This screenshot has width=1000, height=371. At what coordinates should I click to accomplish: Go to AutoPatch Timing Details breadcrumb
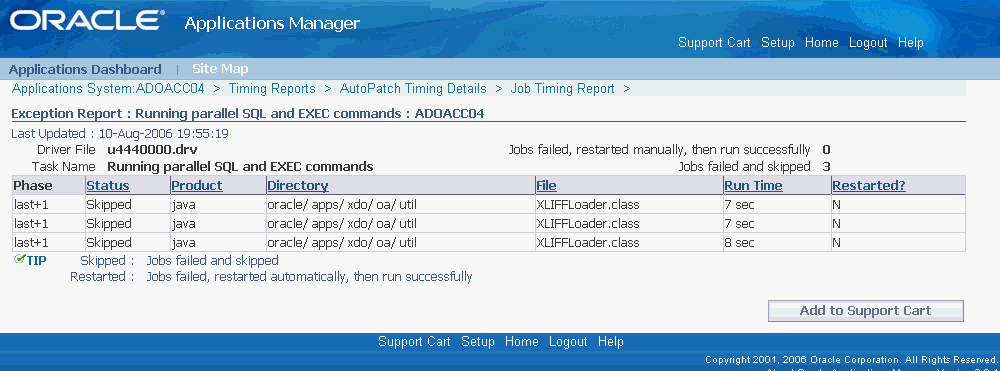pos(413,89)
